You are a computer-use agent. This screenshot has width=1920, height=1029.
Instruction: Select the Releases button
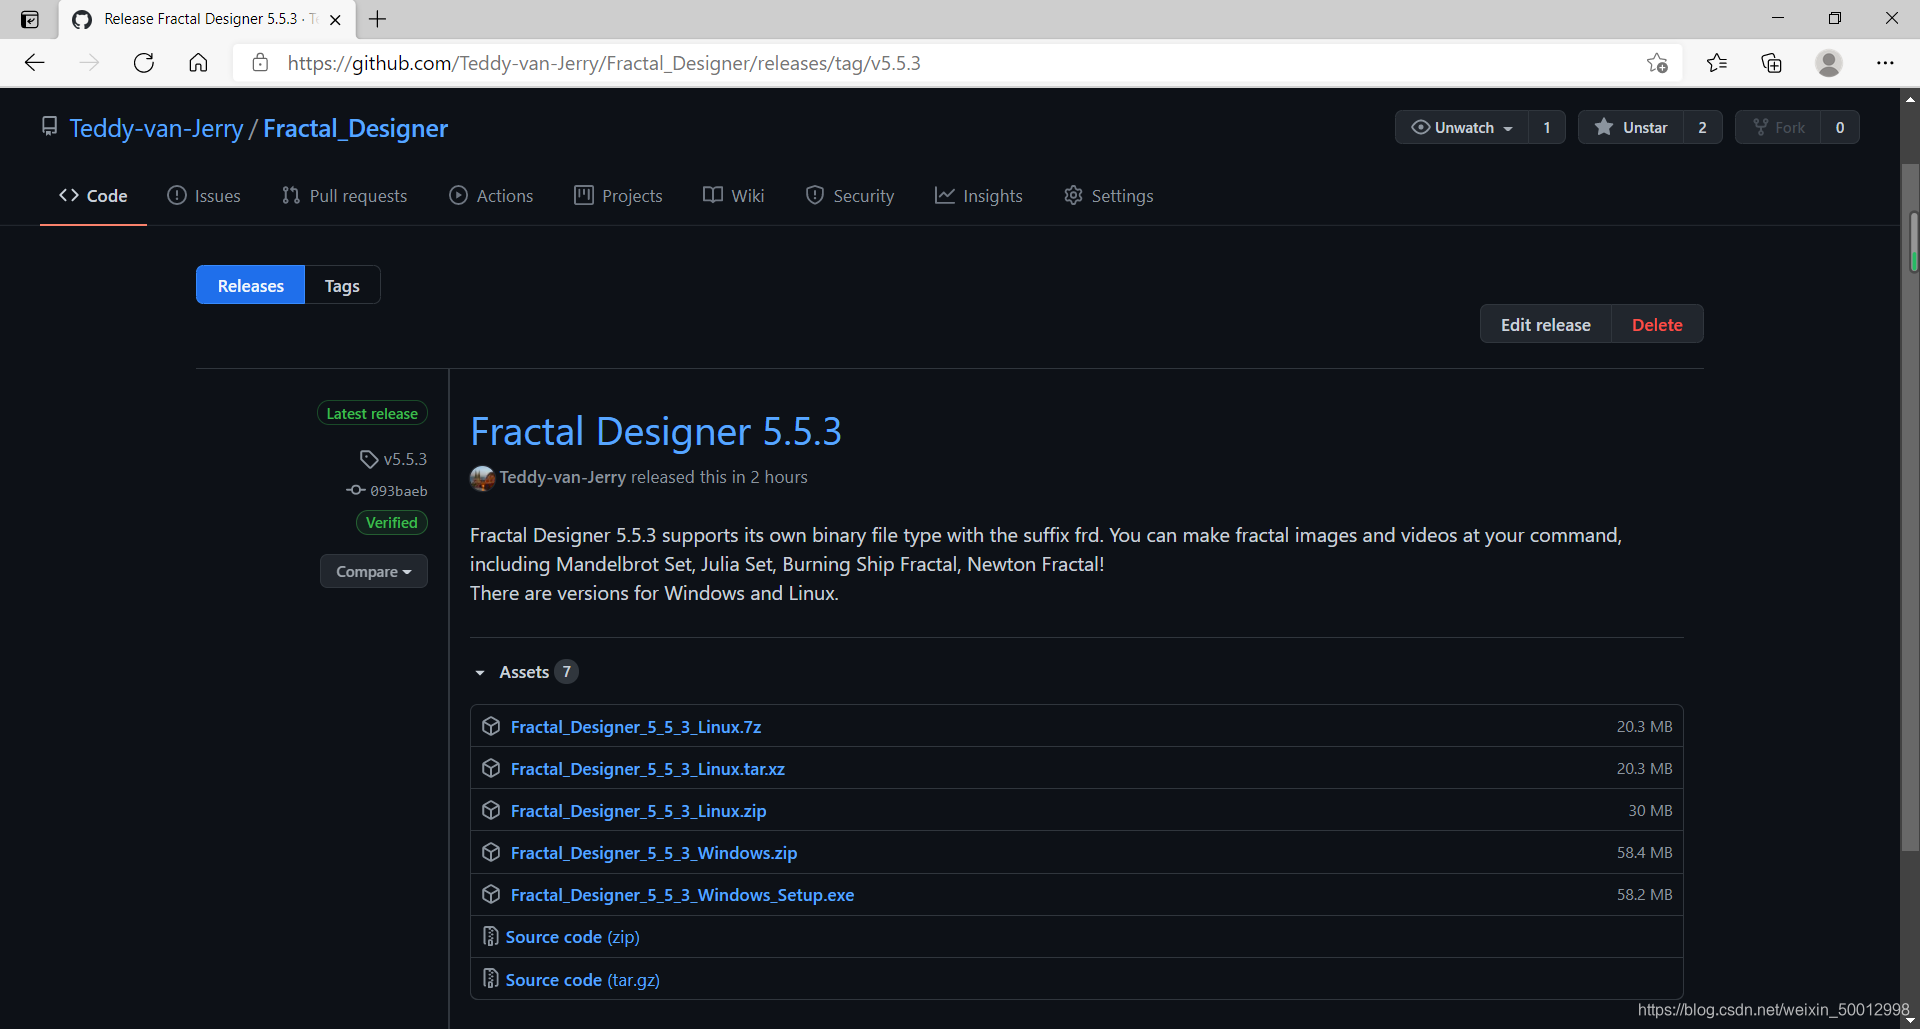click(251, 285)
